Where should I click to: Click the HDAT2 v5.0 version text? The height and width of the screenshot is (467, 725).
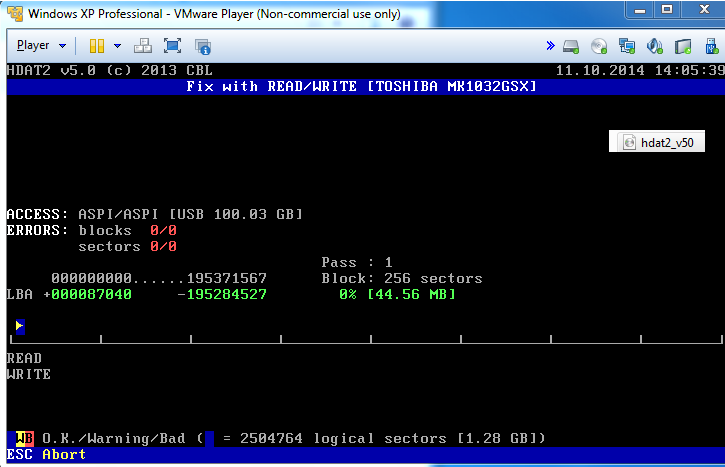click(x=110, y=70)
